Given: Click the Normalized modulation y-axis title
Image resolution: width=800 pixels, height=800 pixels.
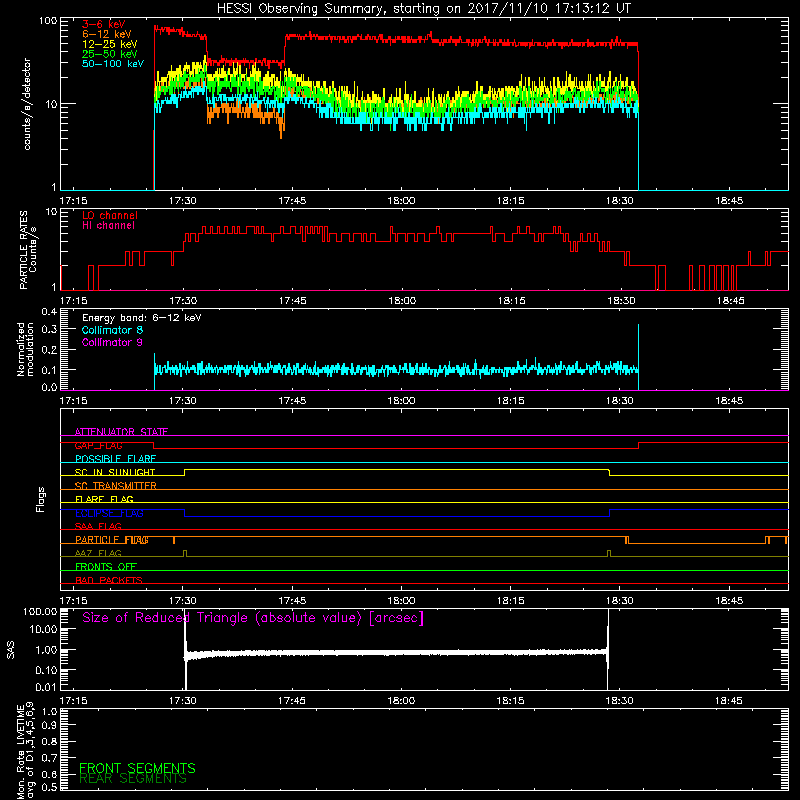Looking at the screenshot, I should pos(26,349).
